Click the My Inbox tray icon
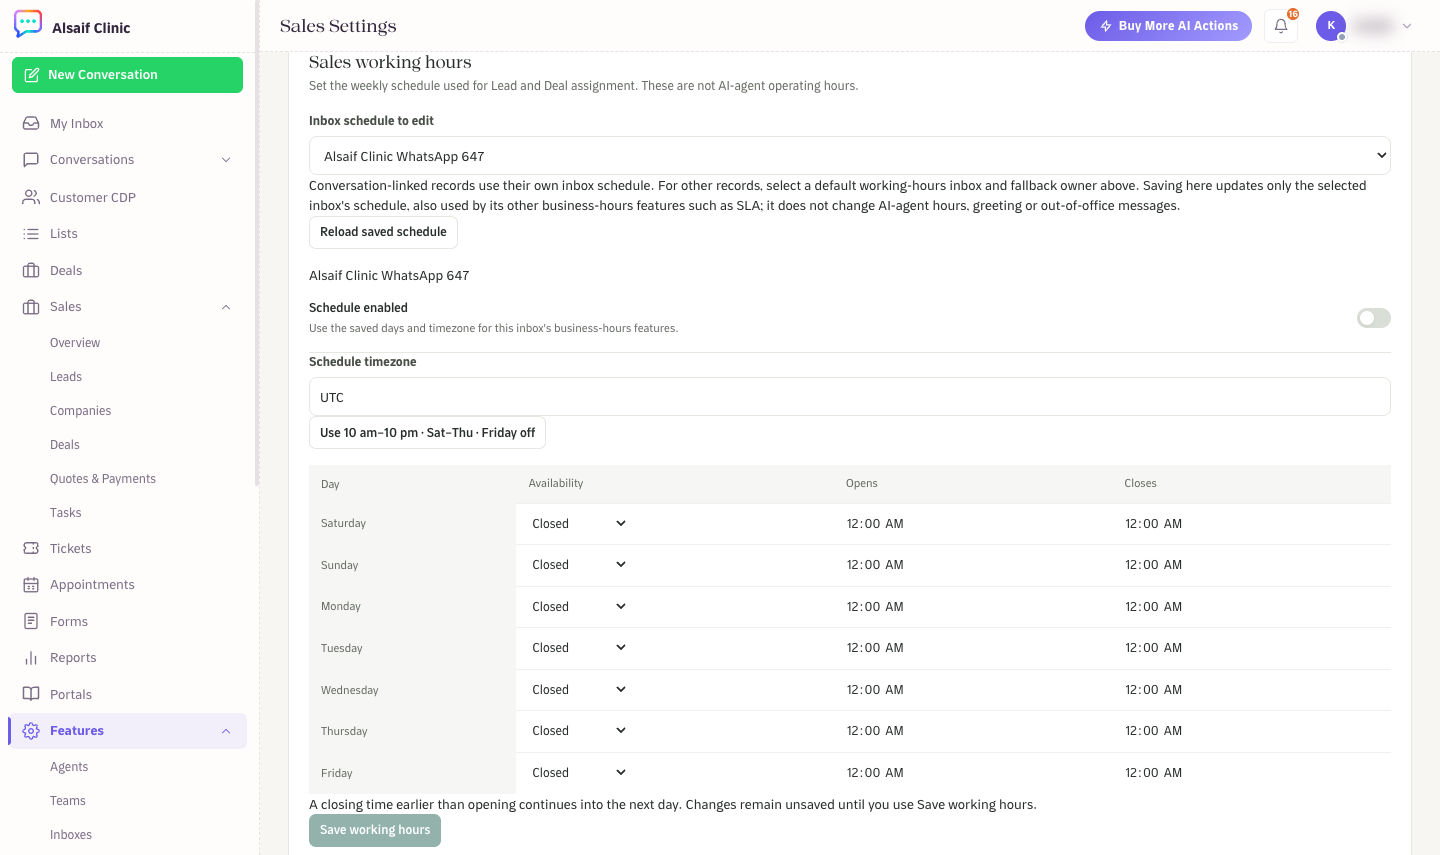This screenshot has width=1440, height=855. click(31, 123)
